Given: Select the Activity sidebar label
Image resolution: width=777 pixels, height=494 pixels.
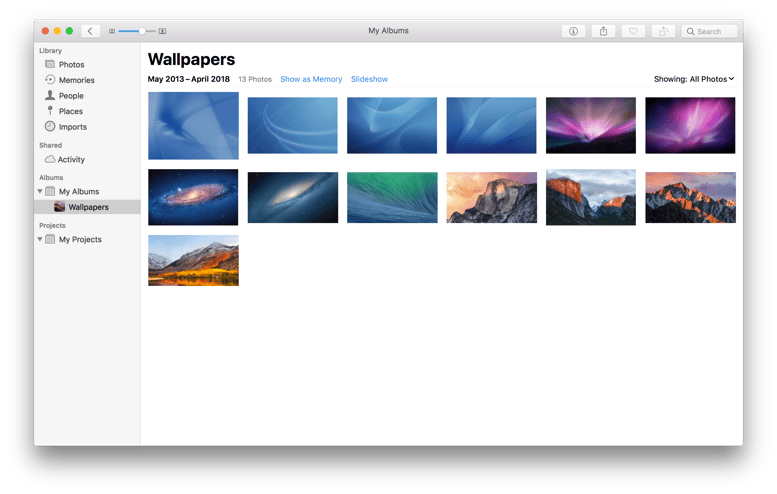Looking at the screenshot, I should 71,159.
